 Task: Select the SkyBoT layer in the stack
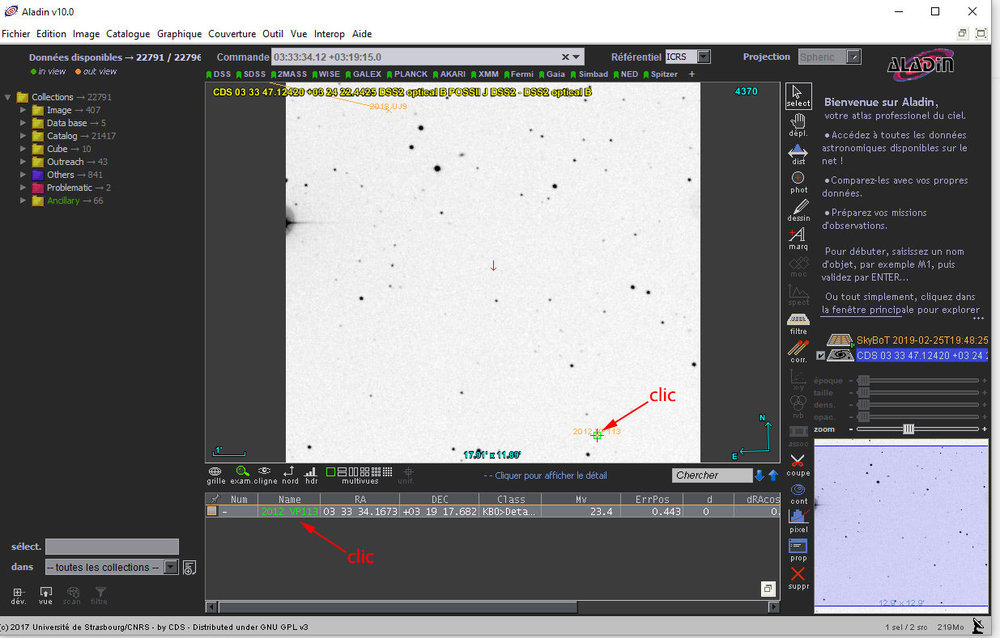coord(922,340)
